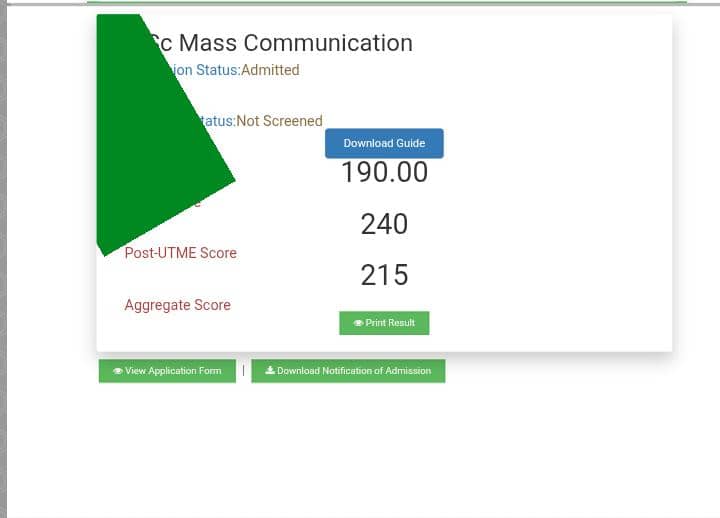Click the Aggregate Score label
Image resolution: width=720 pixels, height=518 pixels.
(x=177, y=305)
